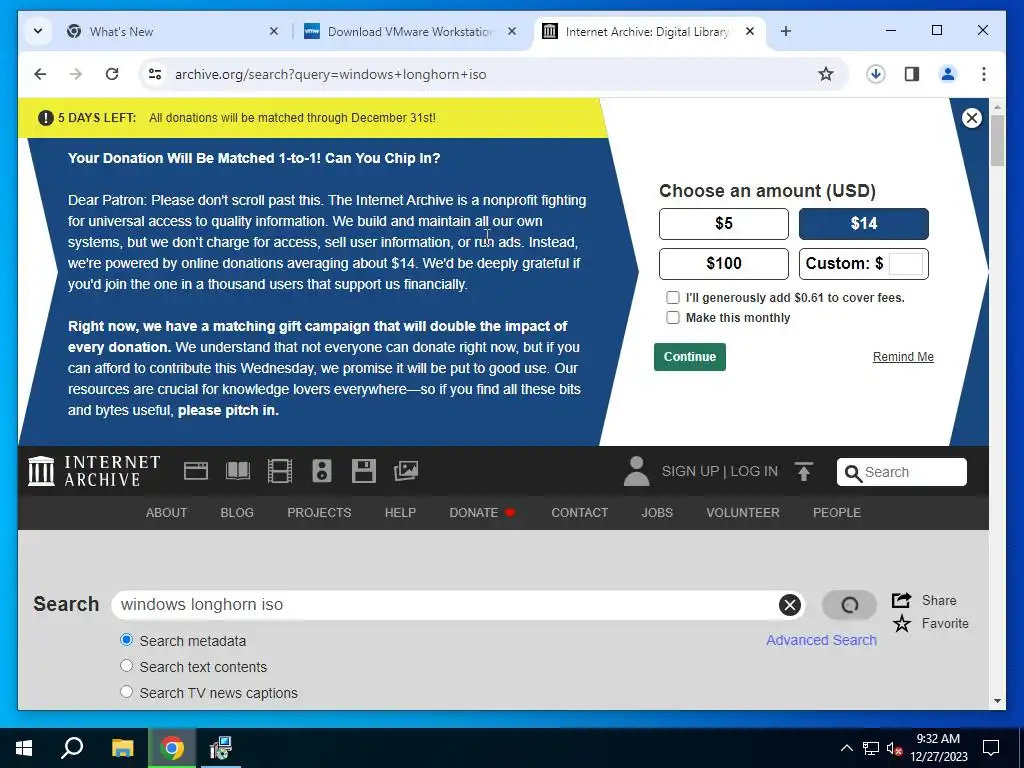Select the Internet Archive: Digital Library tab
1024x768 pixels.
[647, 31]
